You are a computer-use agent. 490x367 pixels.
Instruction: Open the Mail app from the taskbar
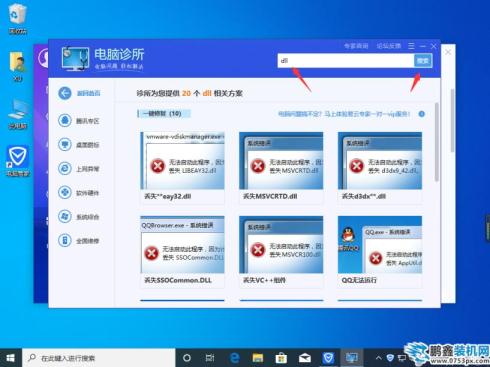point(305,358)
